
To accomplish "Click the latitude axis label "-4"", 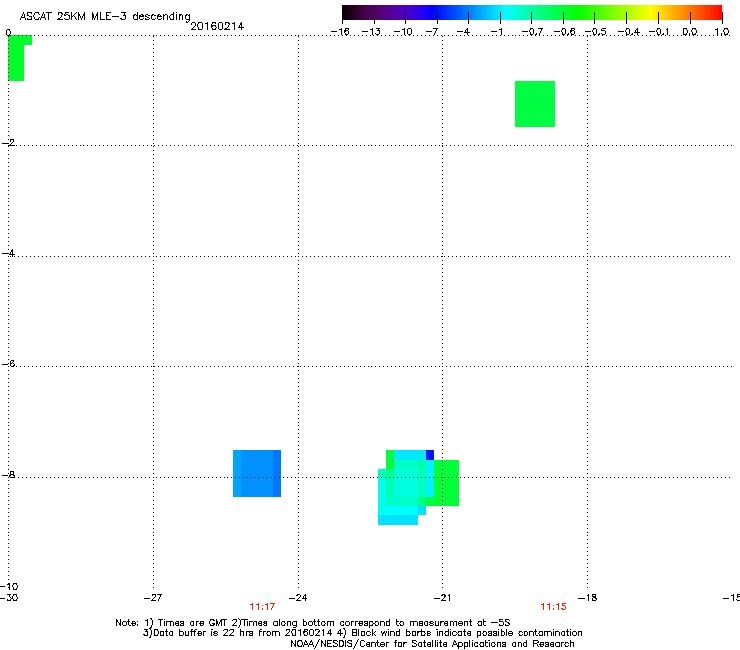I will pyautogui.click(x=8, y=253).
